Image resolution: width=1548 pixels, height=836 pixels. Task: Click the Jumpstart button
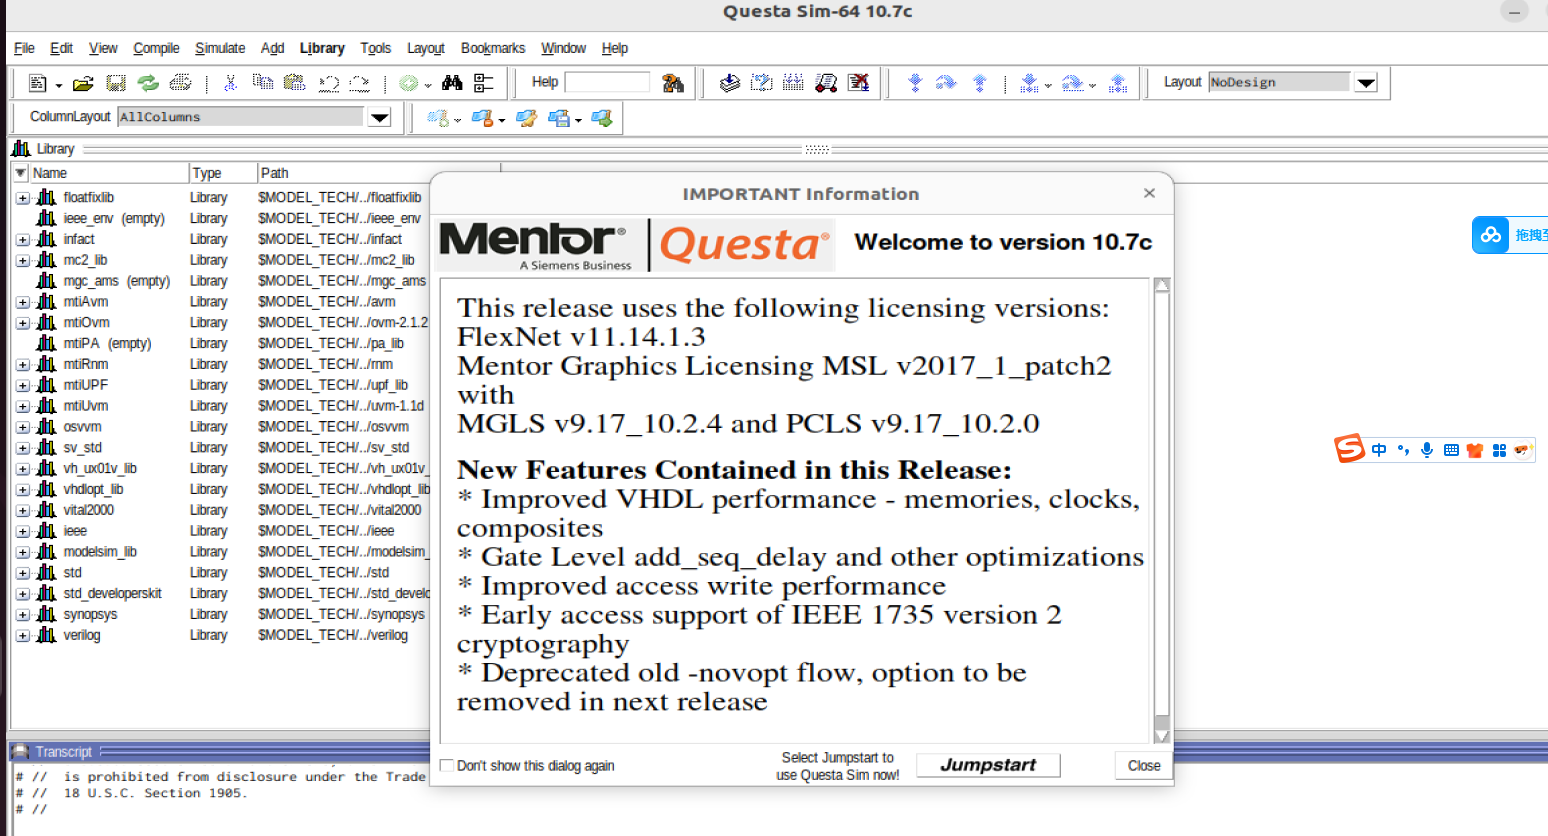(988, 765)
